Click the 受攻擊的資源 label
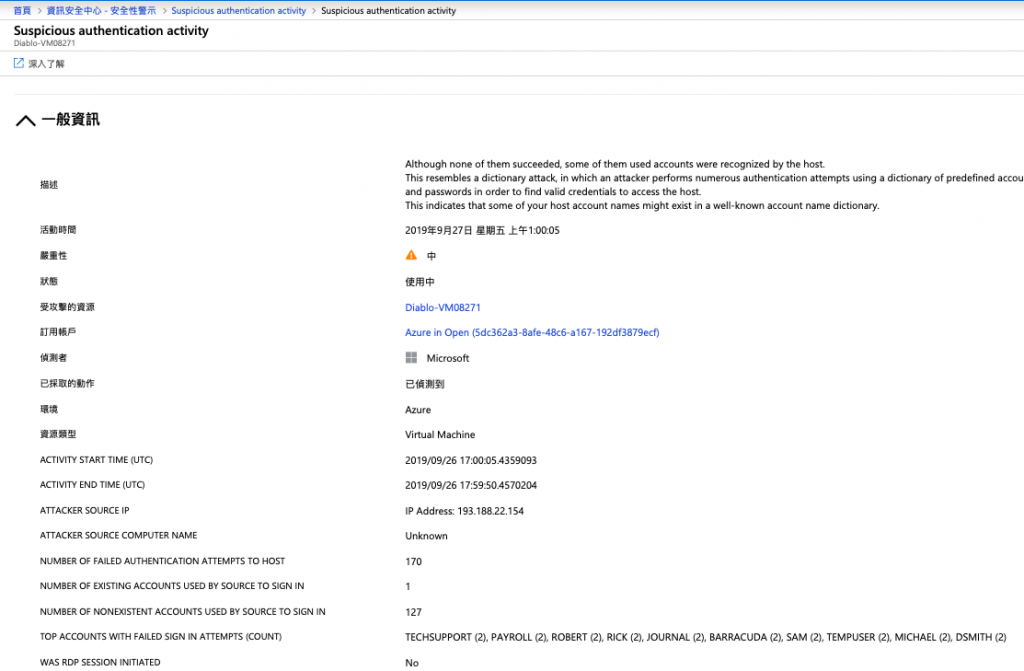 click(67, 307)
